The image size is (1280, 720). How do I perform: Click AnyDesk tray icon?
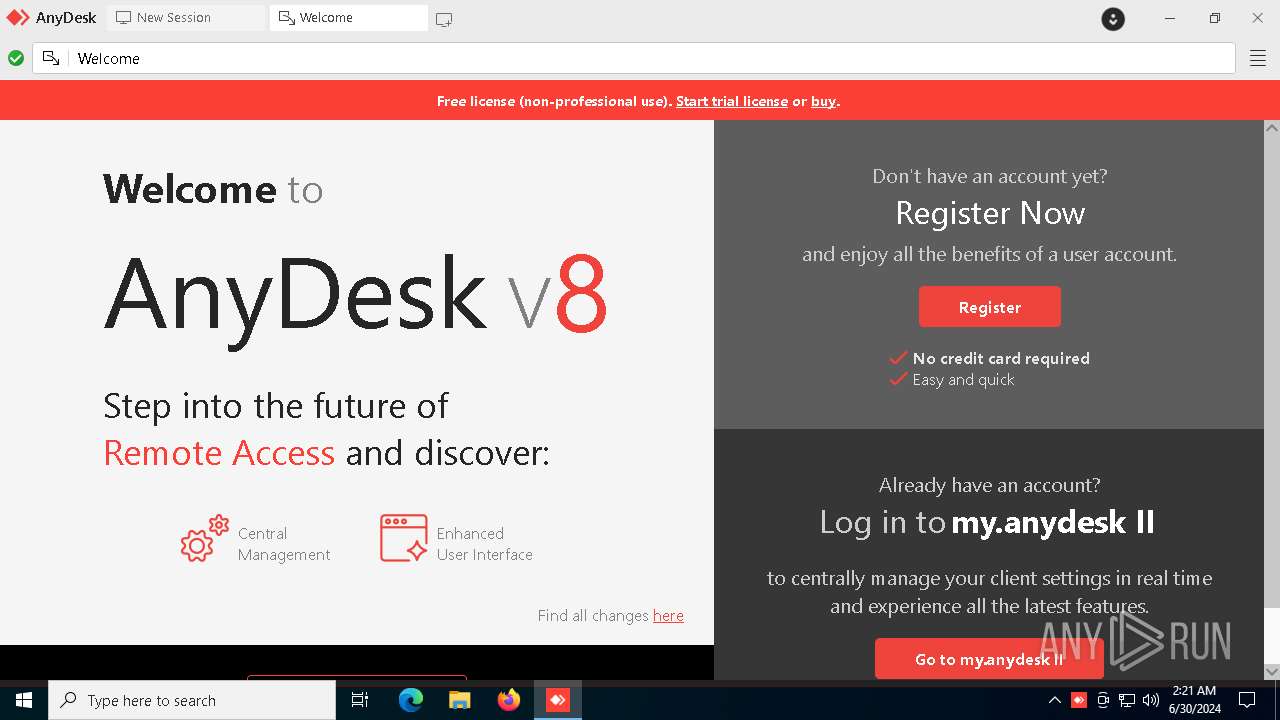coord(1079,700)
